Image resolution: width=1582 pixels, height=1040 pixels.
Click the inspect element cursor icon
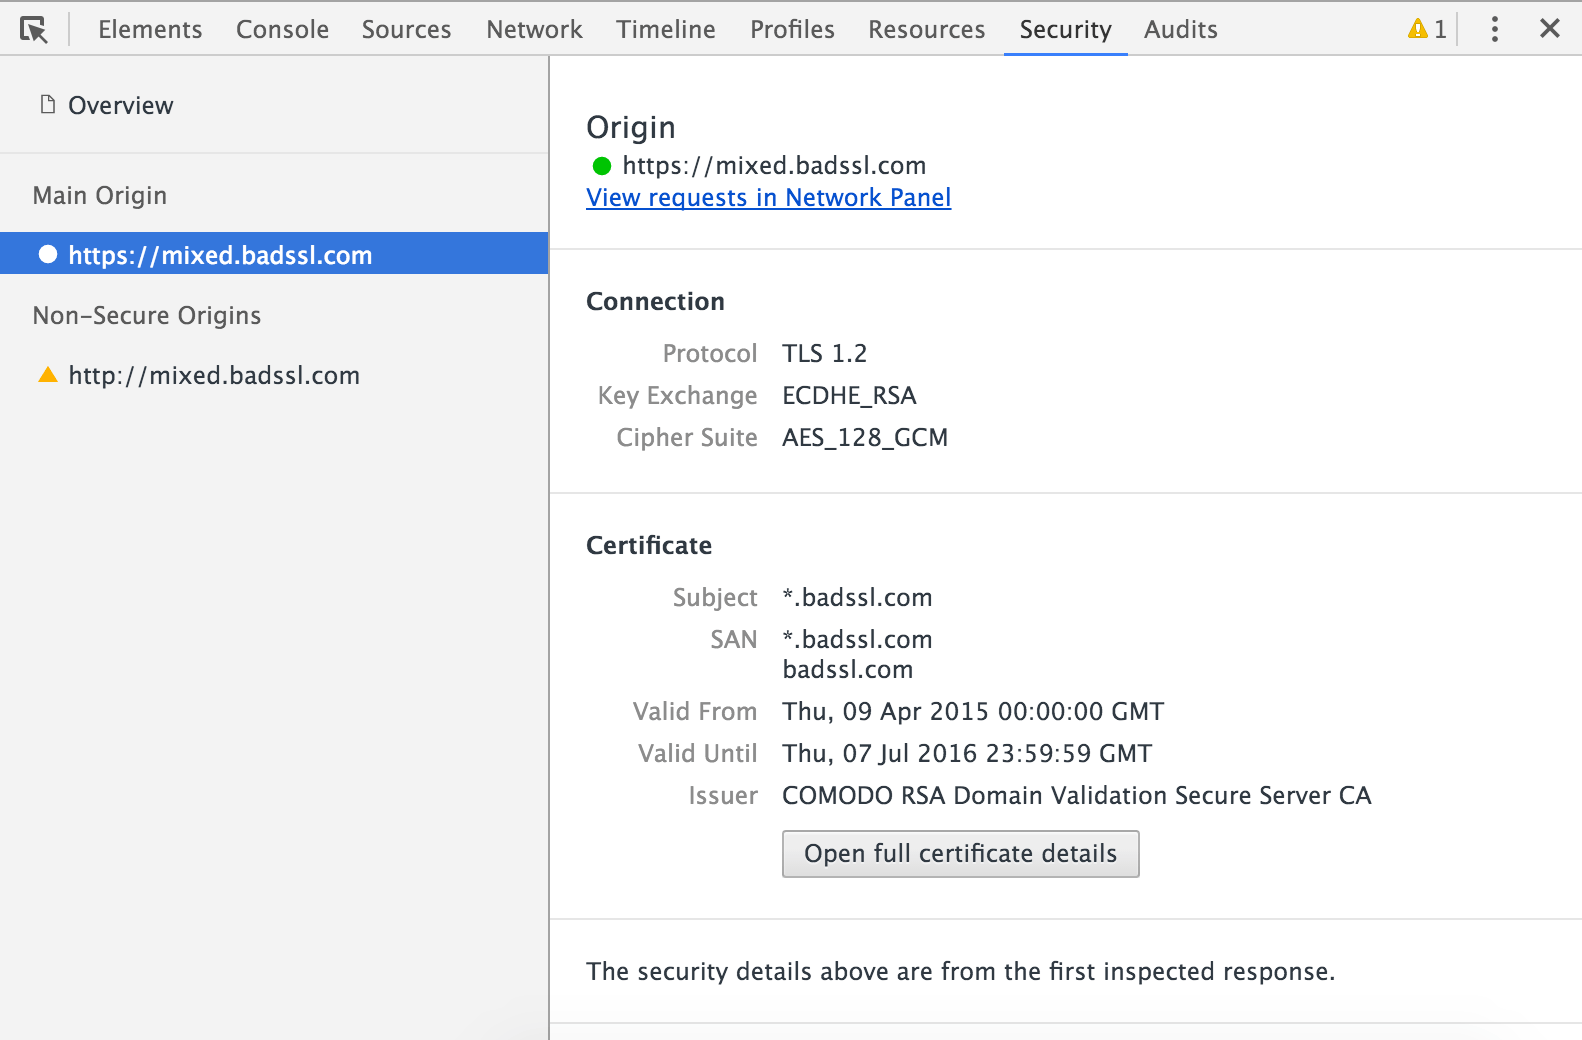tap(33, 30)
